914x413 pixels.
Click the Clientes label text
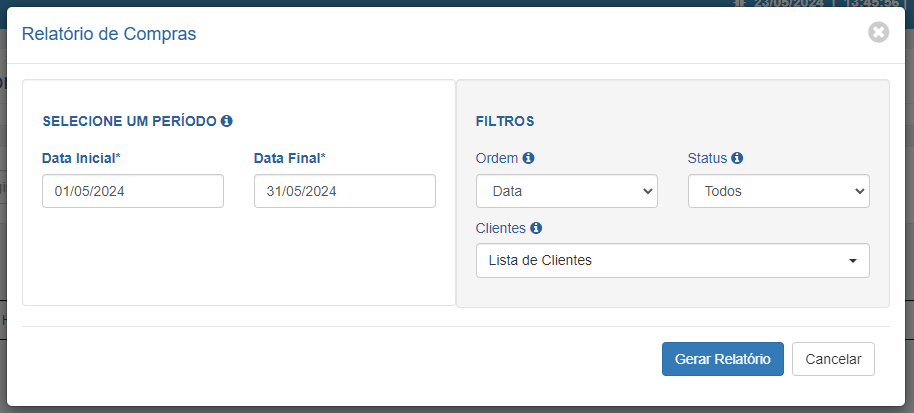point(501,228)
